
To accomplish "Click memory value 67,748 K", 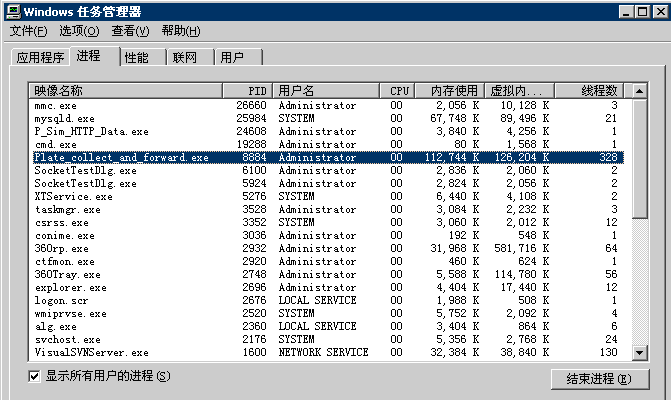I will 454,119.
